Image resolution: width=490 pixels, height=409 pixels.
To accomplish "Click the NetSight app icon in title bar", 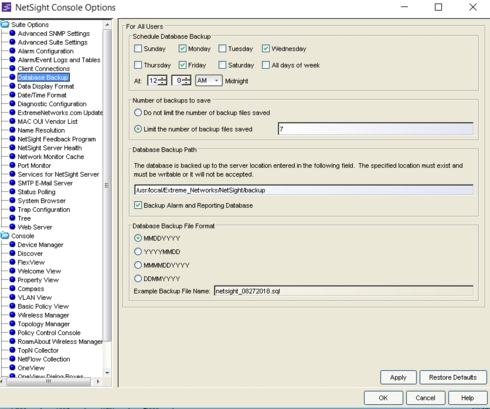I will (6, 7).
